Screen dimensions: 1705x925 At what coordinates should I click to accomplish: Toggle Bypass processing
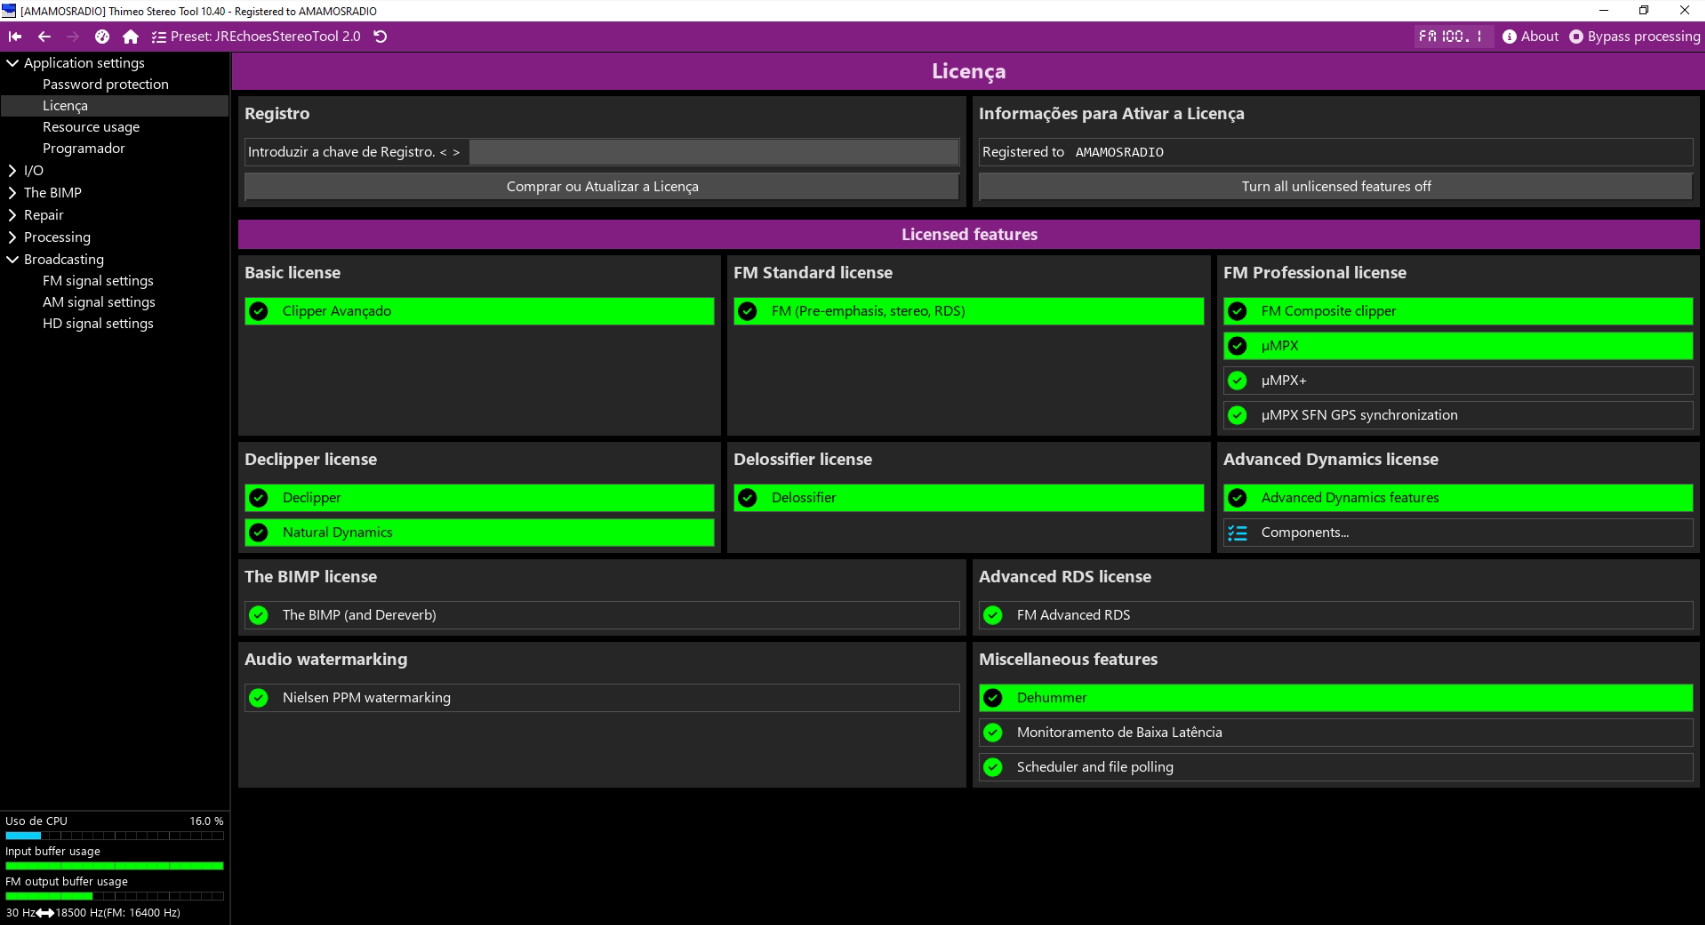pos(1634,36)
